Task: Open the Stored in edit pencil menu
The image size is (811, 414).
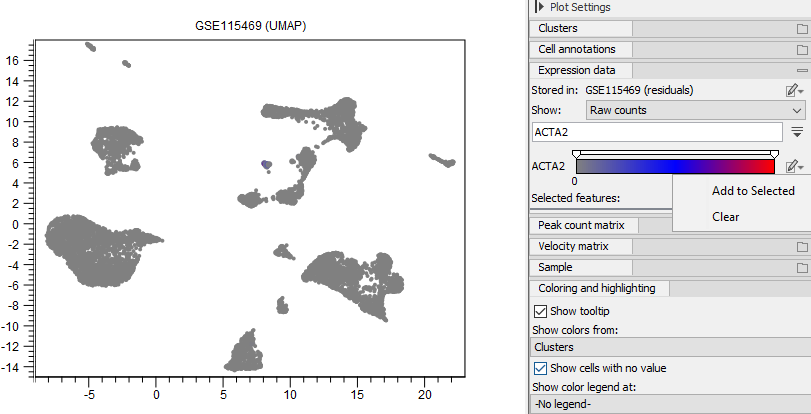Action: click(794, 91)
